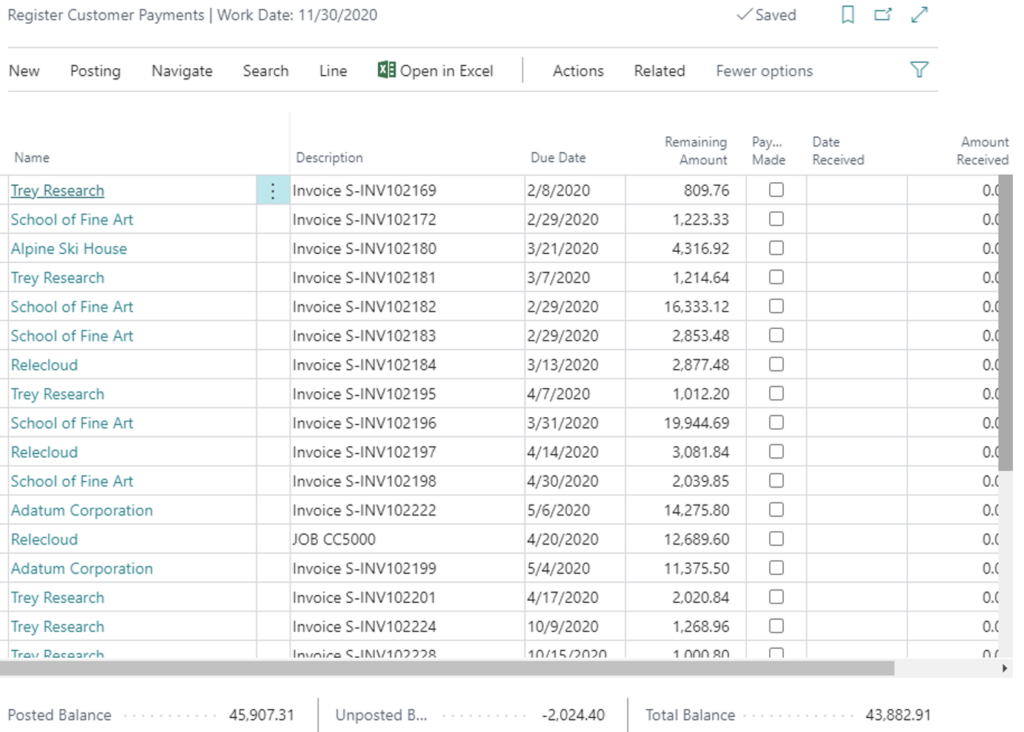Expand page to full screen with arrows icon
1024x732 pixels.
tap(918, 15)
